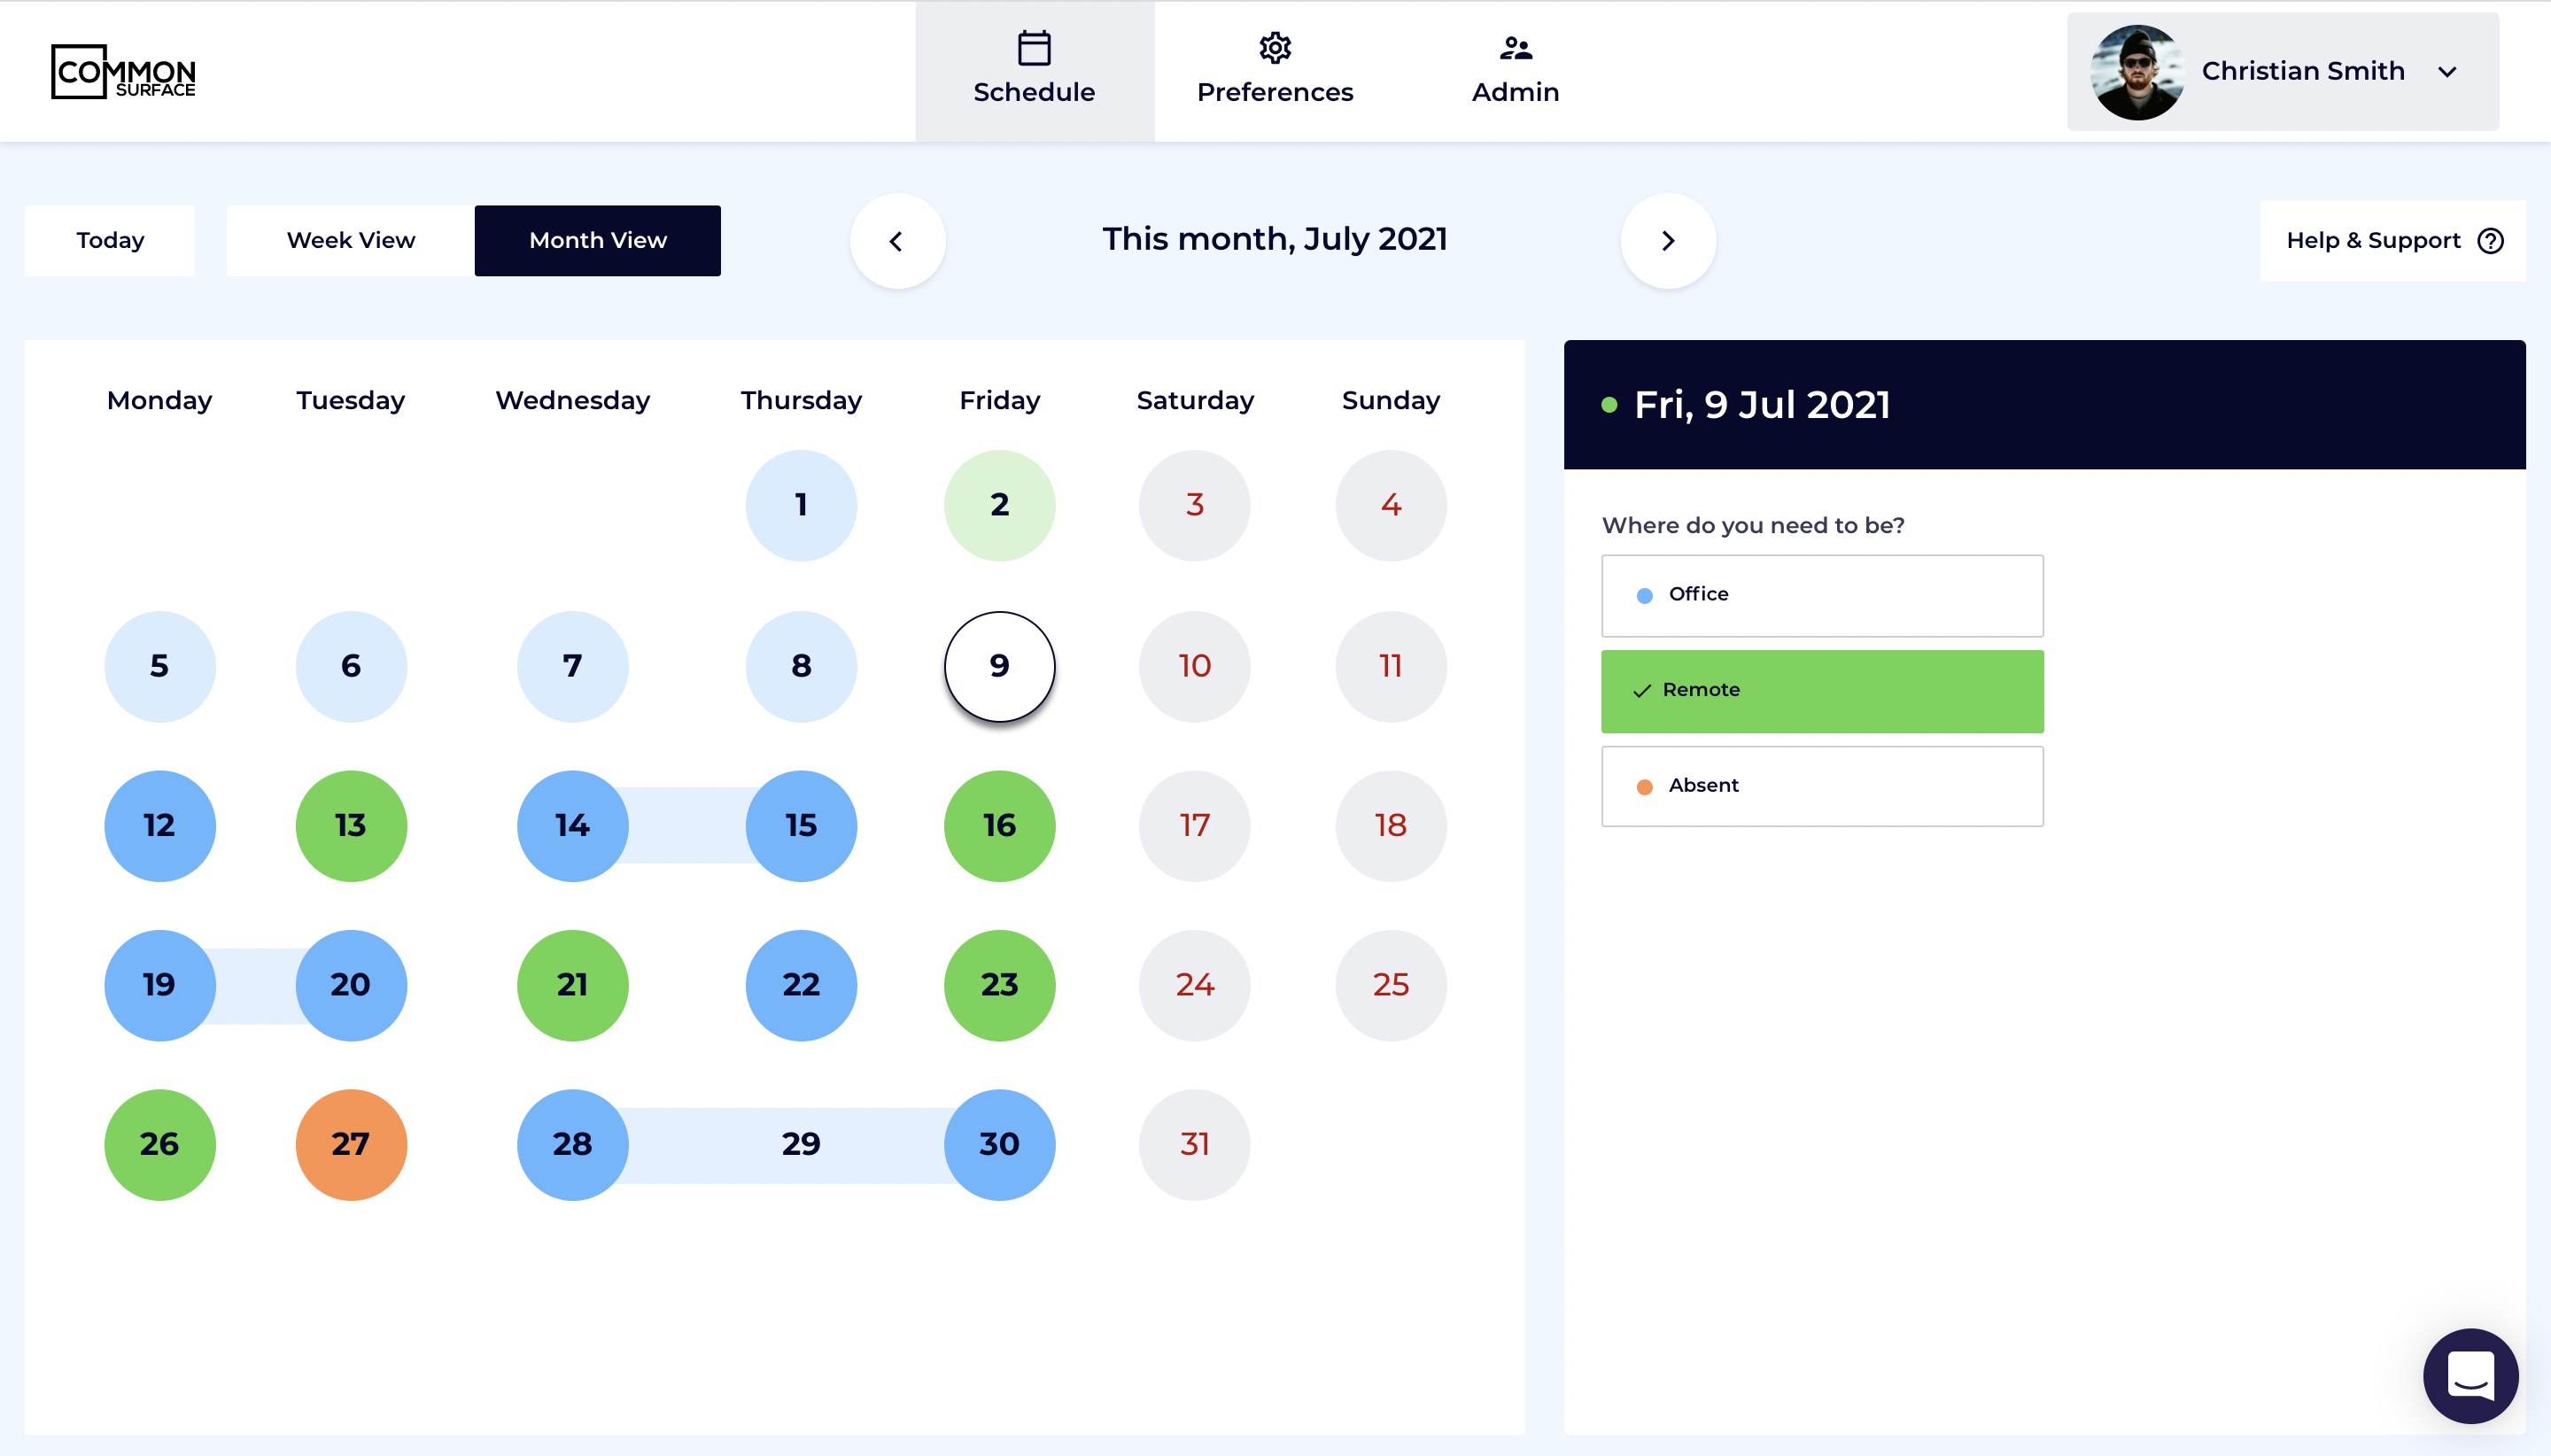This screenshot has width=2551, height=1456.
Task: Jump to Today
Action: (109, 240)
